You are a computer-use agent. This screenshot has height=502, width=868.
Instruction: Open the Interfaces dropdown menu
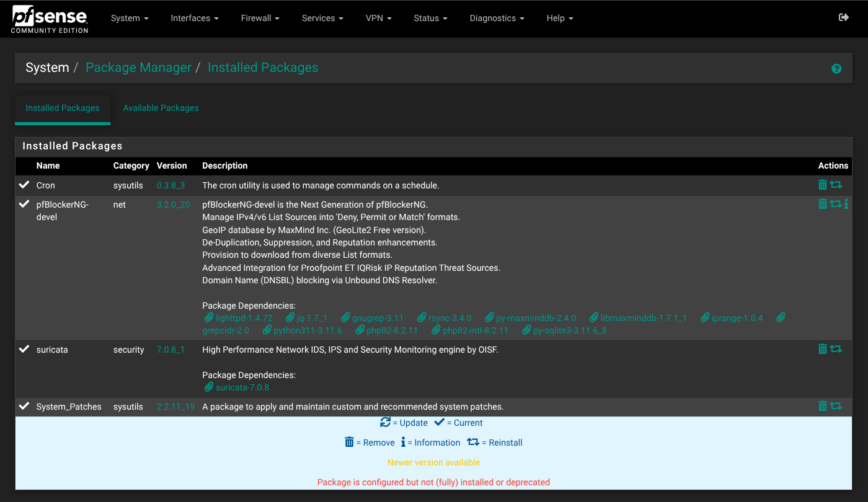click(194, 18)
